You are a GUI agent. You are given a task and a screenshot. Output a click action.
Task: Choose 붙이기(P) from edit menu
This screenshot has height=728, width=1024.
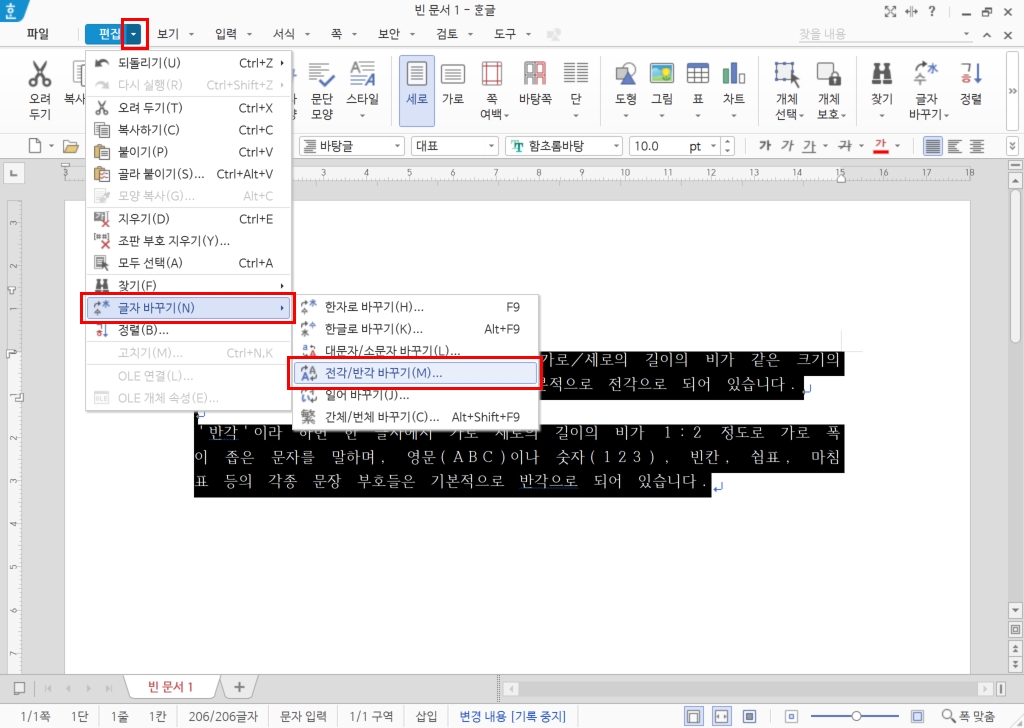pyautogui.click(x=189, y=151)
